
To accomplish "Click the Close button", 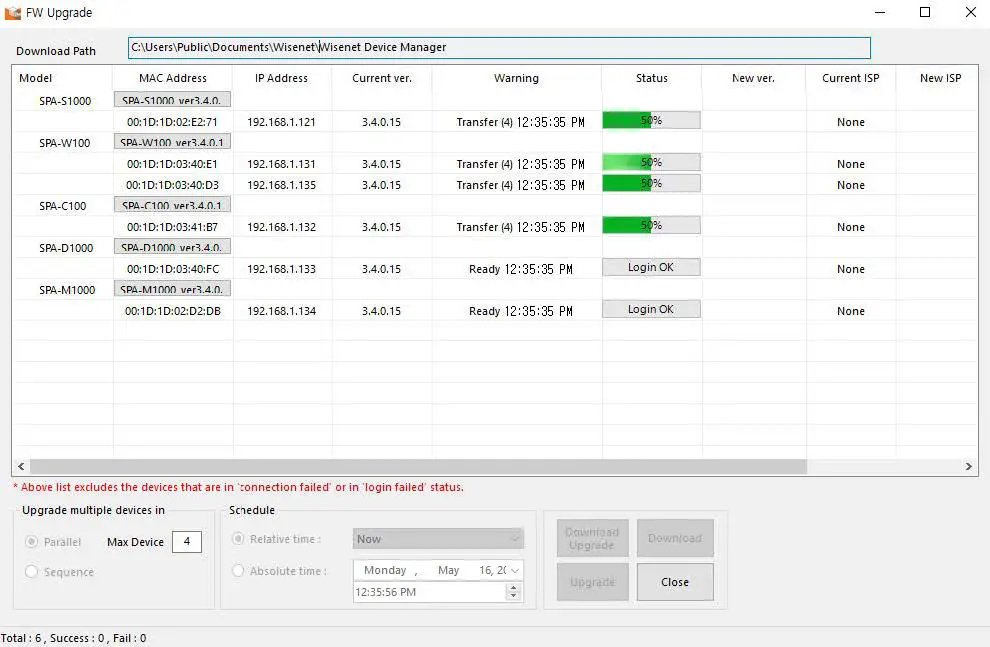I will point(675,582).
